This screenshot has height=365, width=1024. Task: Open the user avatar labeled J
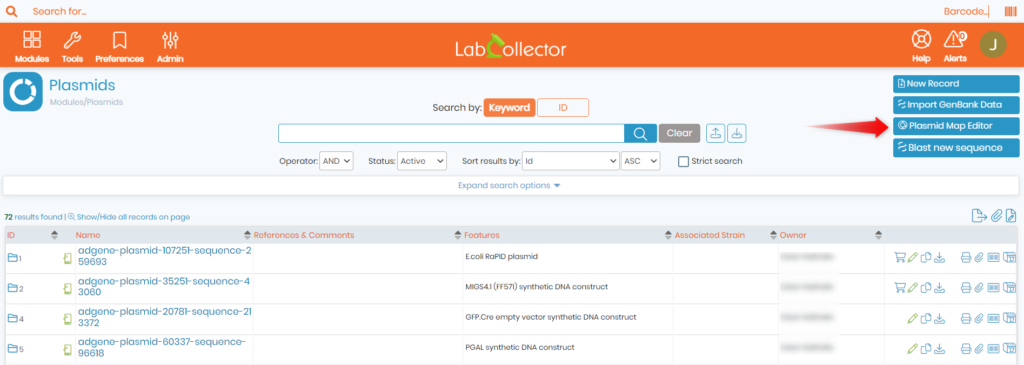point(993,44)
